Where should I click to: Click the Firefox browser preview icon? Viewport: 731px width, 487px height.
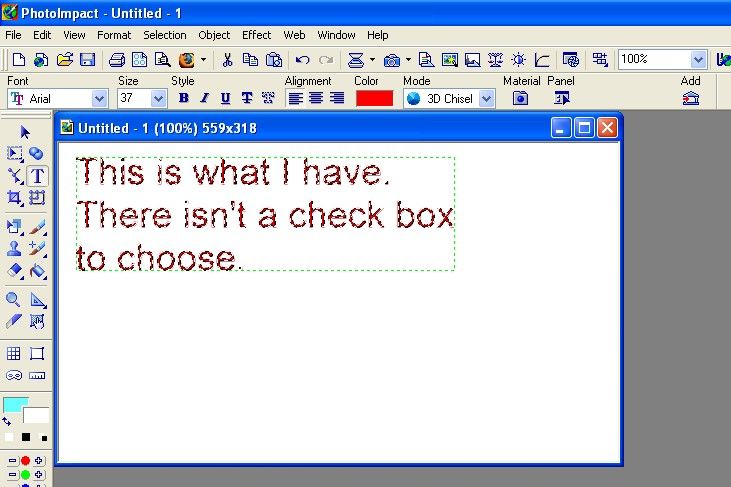pos(186,60)
